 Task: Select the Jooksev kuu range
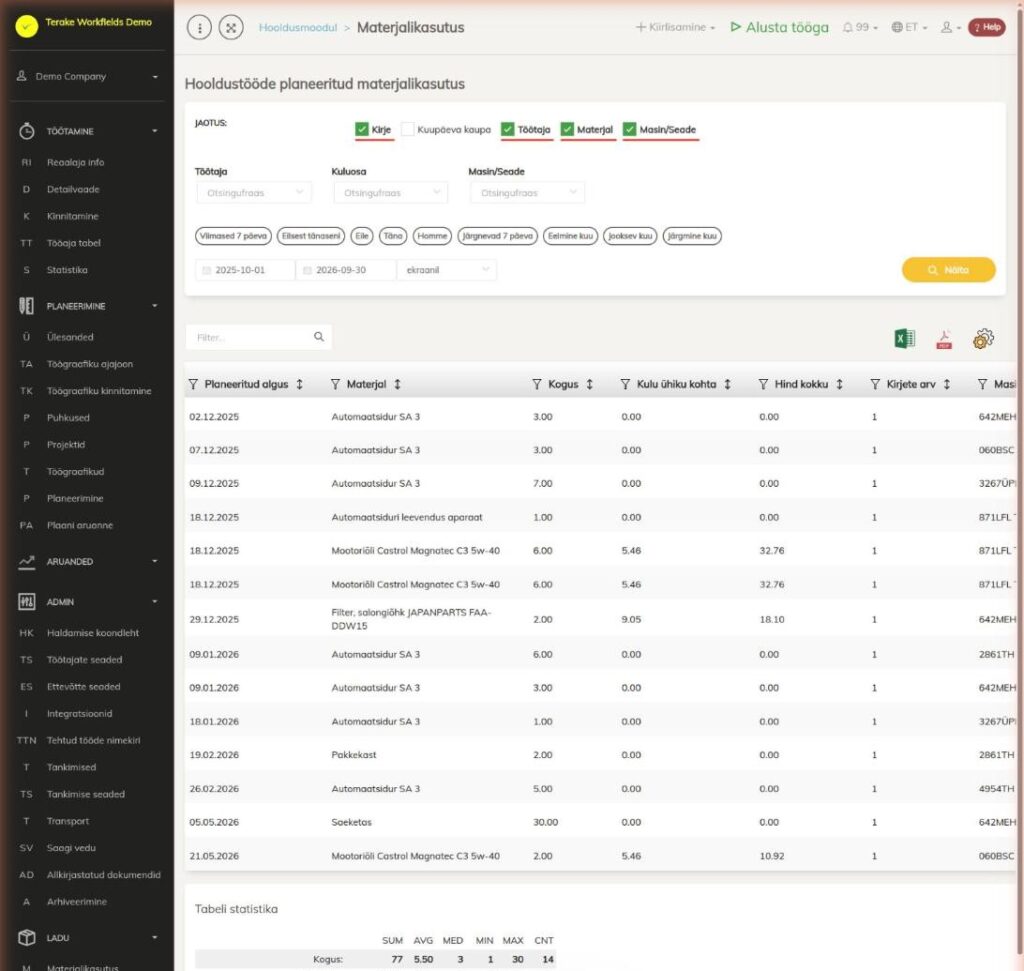tap(630, 236)
